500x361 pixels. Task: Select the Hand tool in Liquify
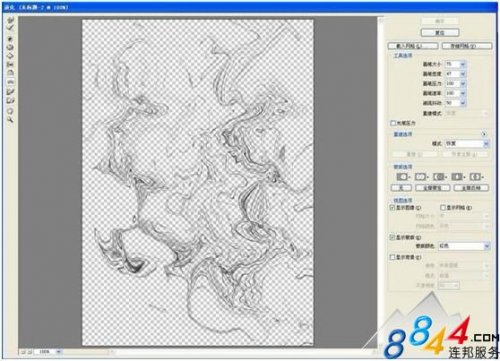[x=11, y=110]
